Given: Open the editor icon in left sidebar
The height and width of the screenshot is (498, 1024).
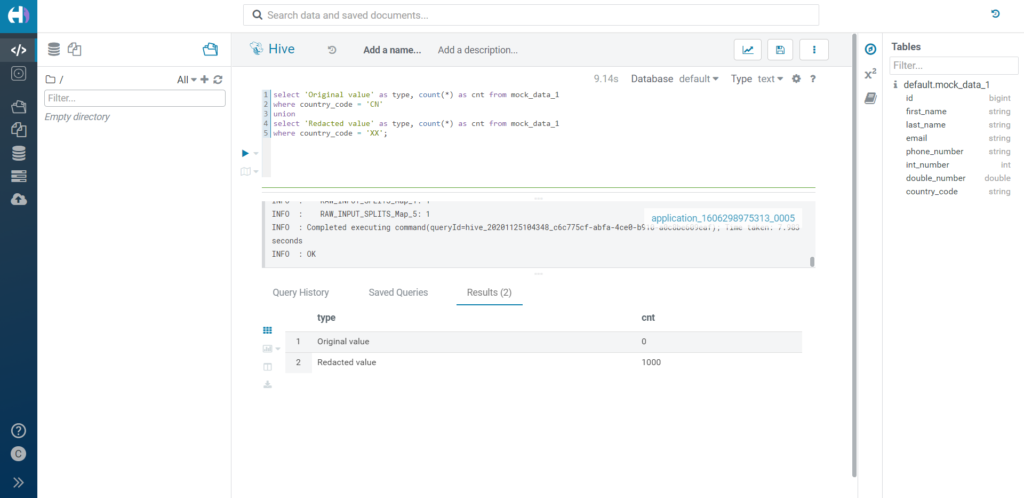Looking at the screenshot, I should point(18,50).
